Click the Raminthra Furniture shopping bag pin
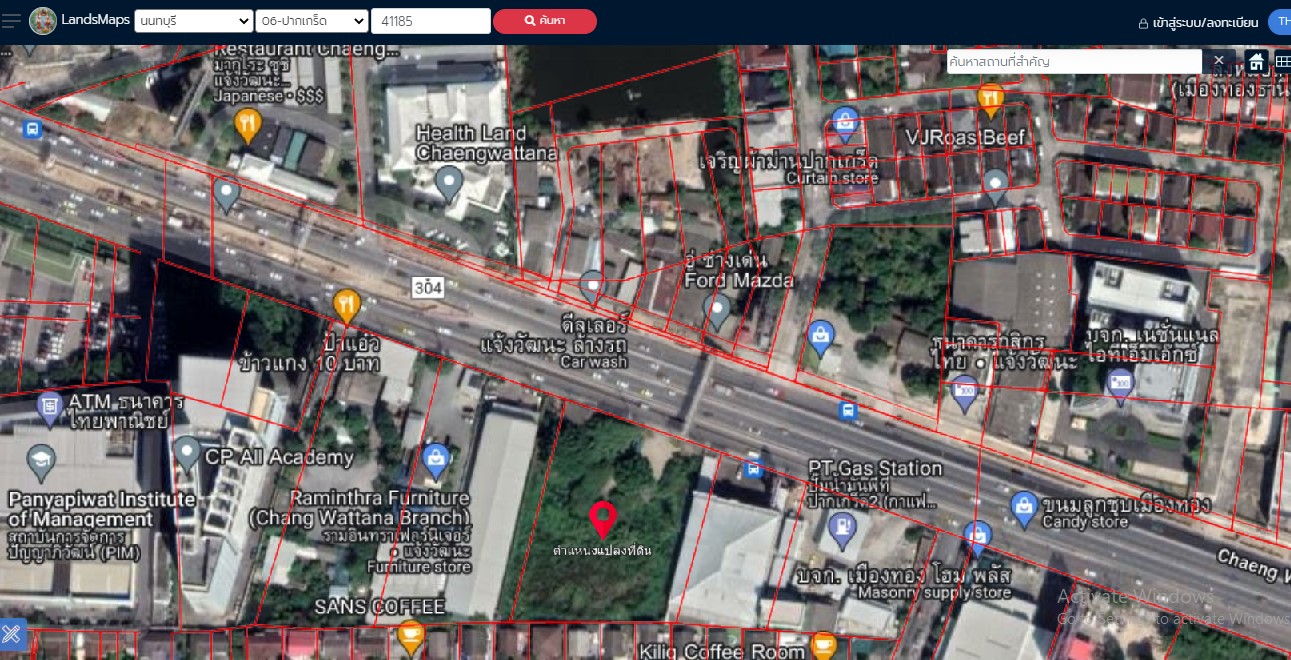1291x660 pixels. (x=435, y=461)
